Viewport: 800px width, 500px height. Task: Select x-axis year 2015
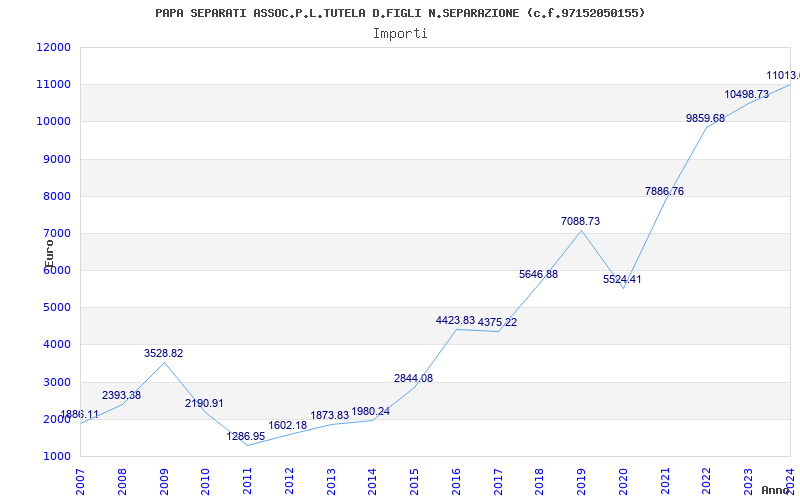[x=414, y=482]
